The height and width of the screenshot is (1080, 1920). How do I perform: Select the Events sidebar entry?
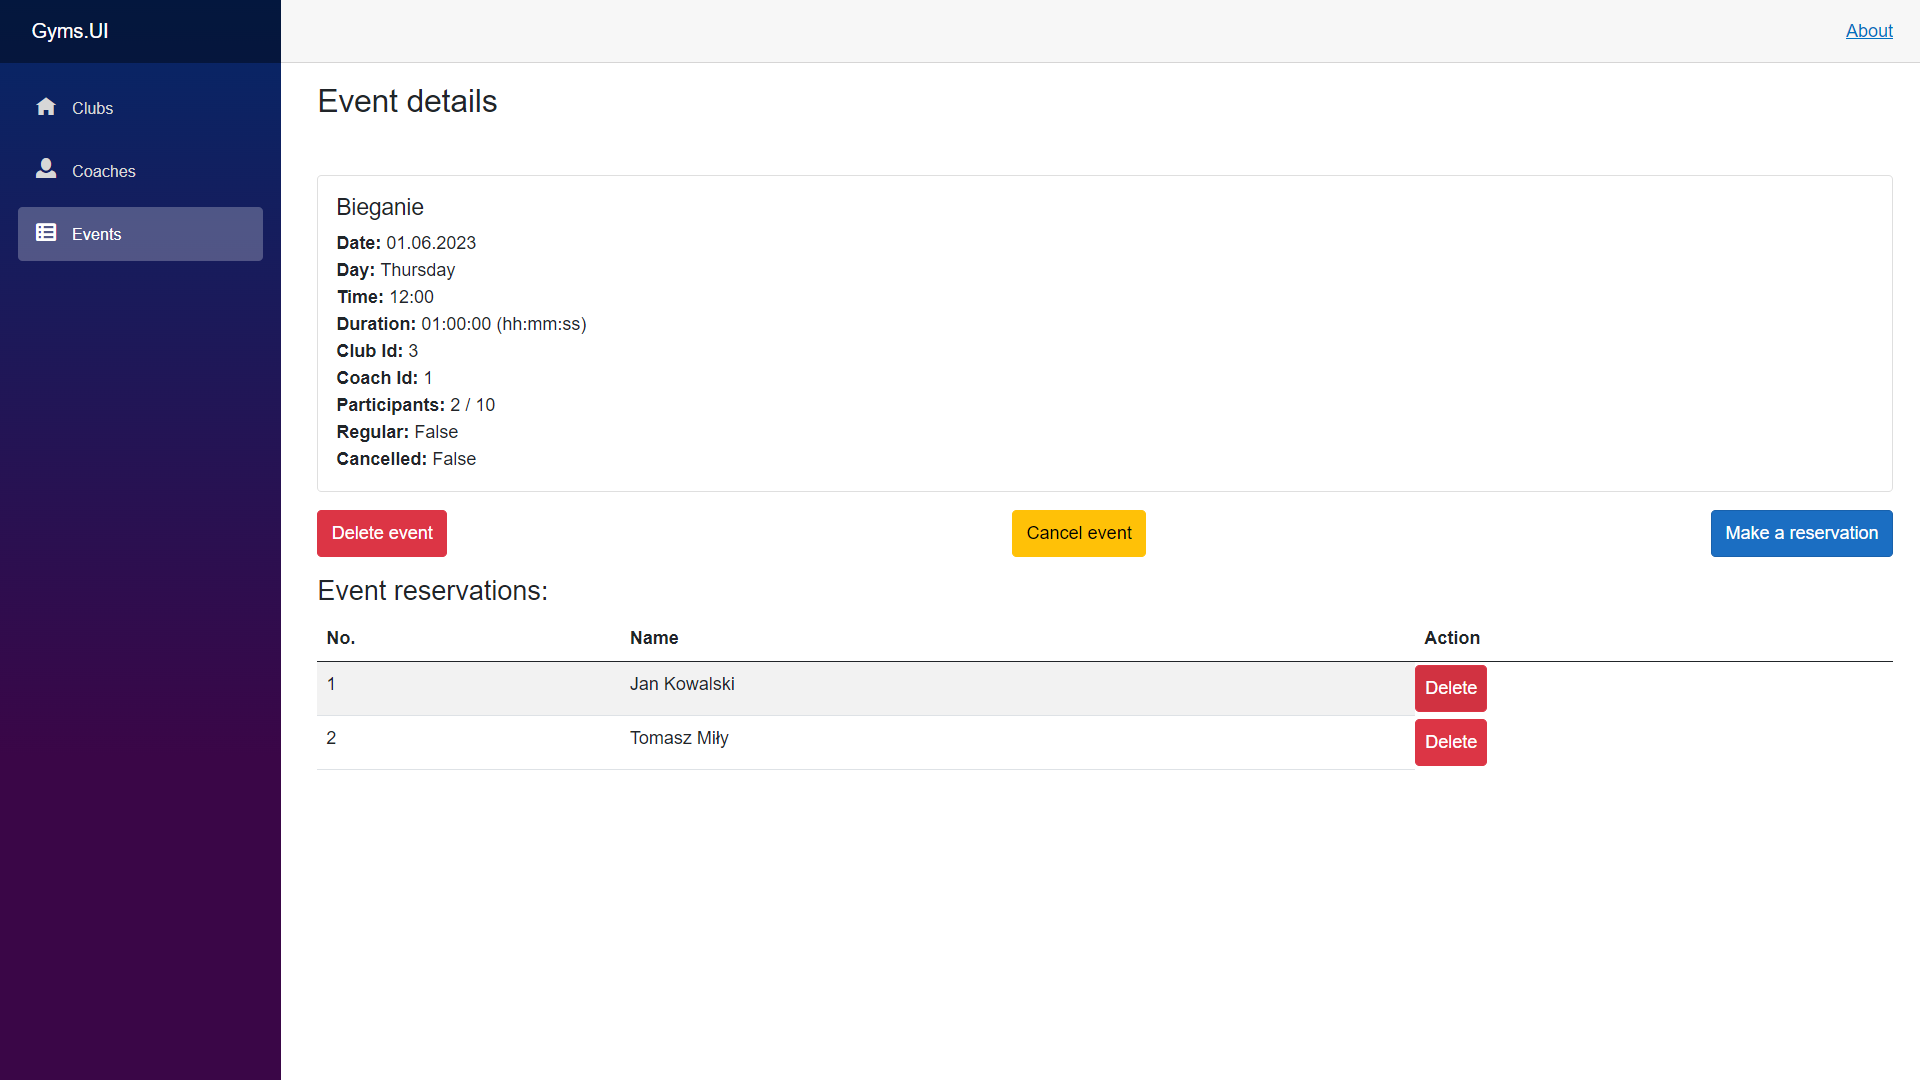97,234
